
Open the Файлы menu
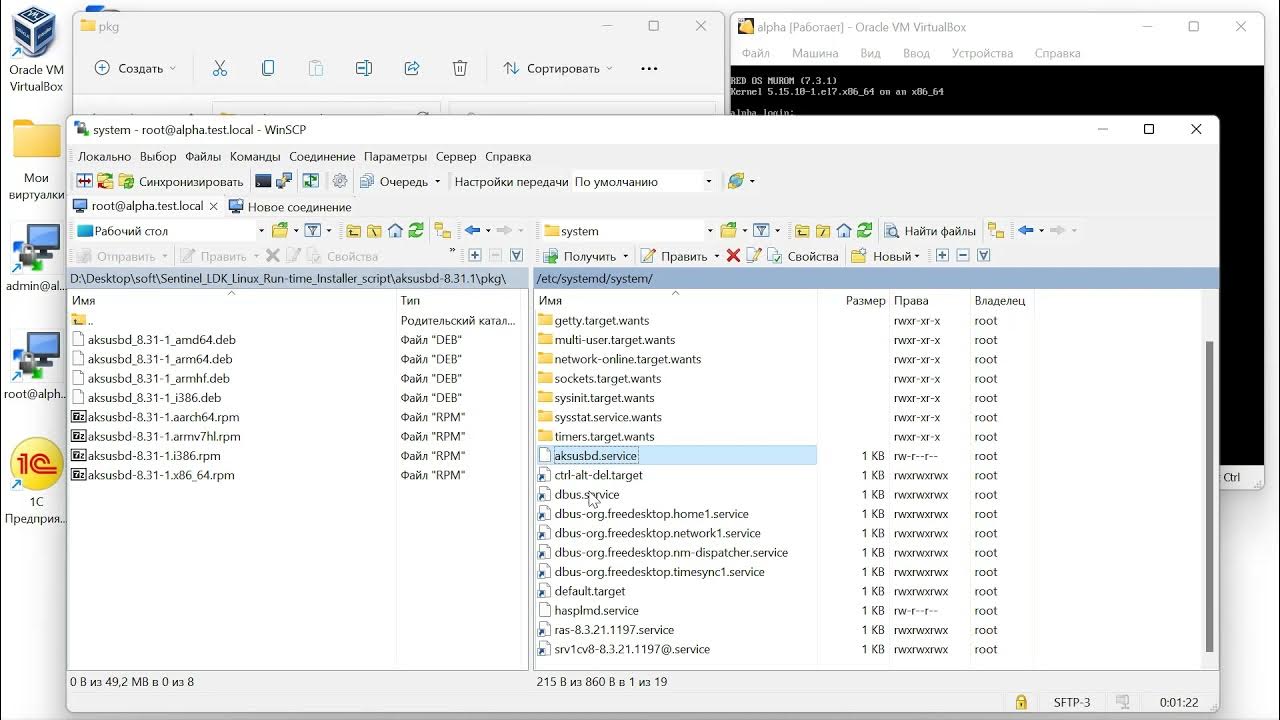point(203,156)
